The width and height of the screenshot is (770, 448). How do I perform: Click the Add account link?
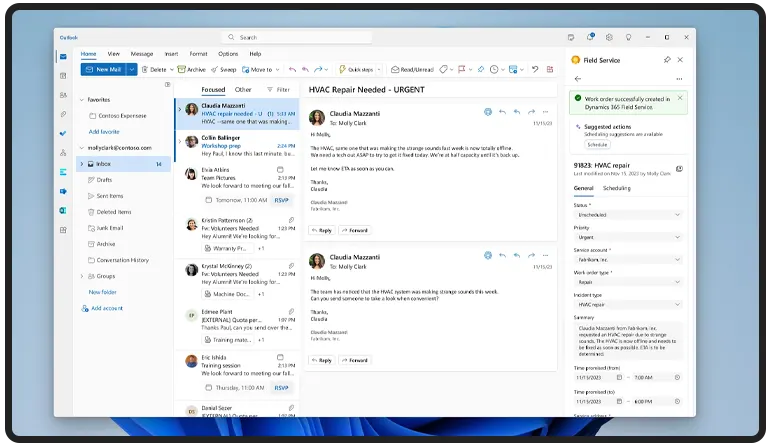(x=106, y=308)
